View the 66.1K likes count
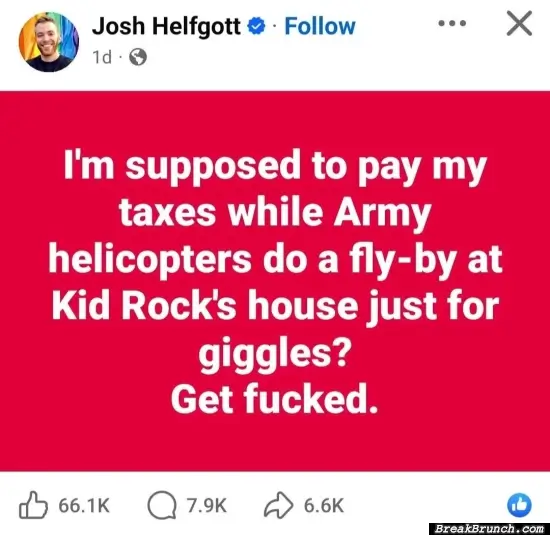The height and width of the screenshot is (535, 550). click(84, 506)
